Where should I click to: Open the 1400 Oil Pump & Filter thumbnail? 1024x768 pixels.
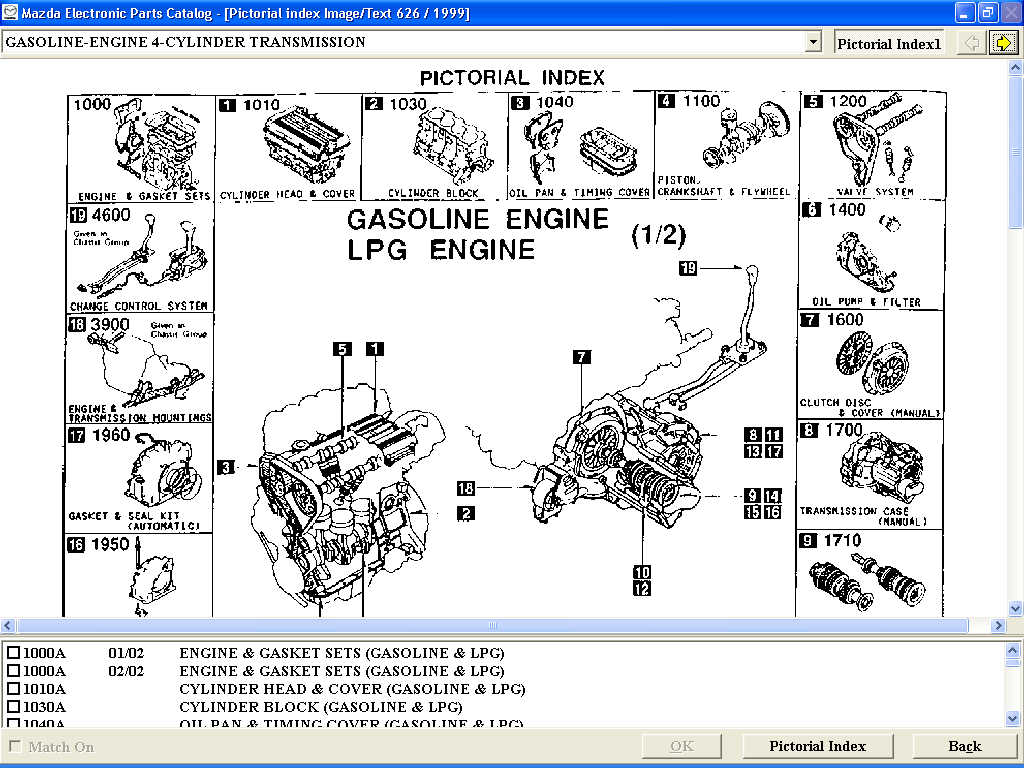pos(871,255)
